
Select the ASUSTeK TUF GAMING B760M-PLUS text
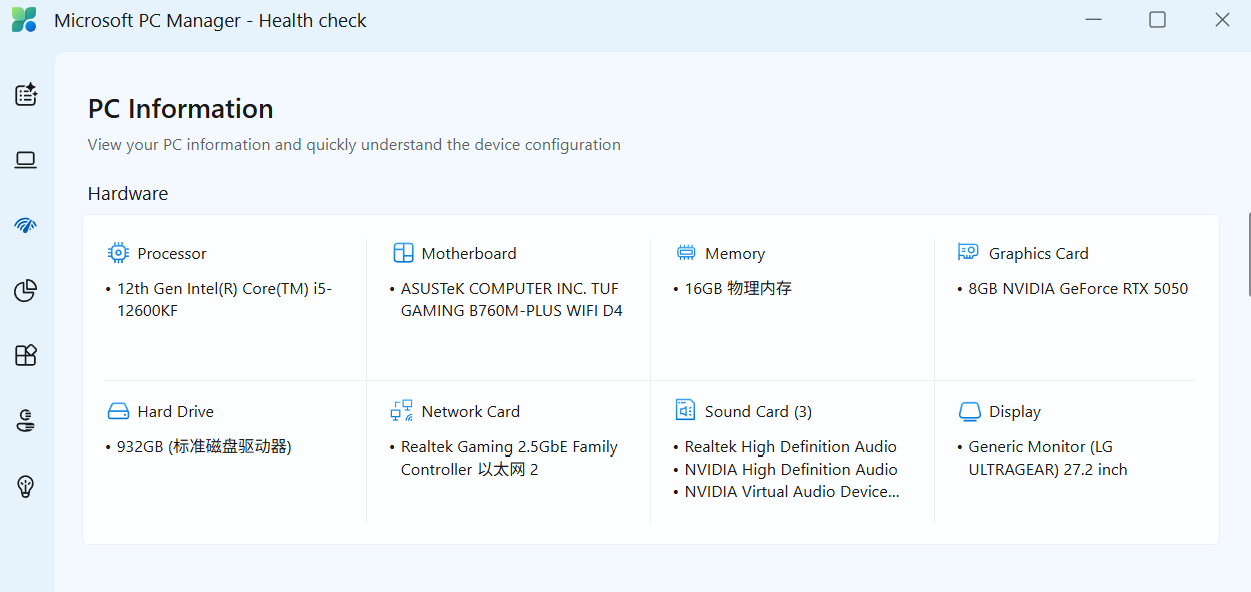pyautogui.click(x=512, y=300)
